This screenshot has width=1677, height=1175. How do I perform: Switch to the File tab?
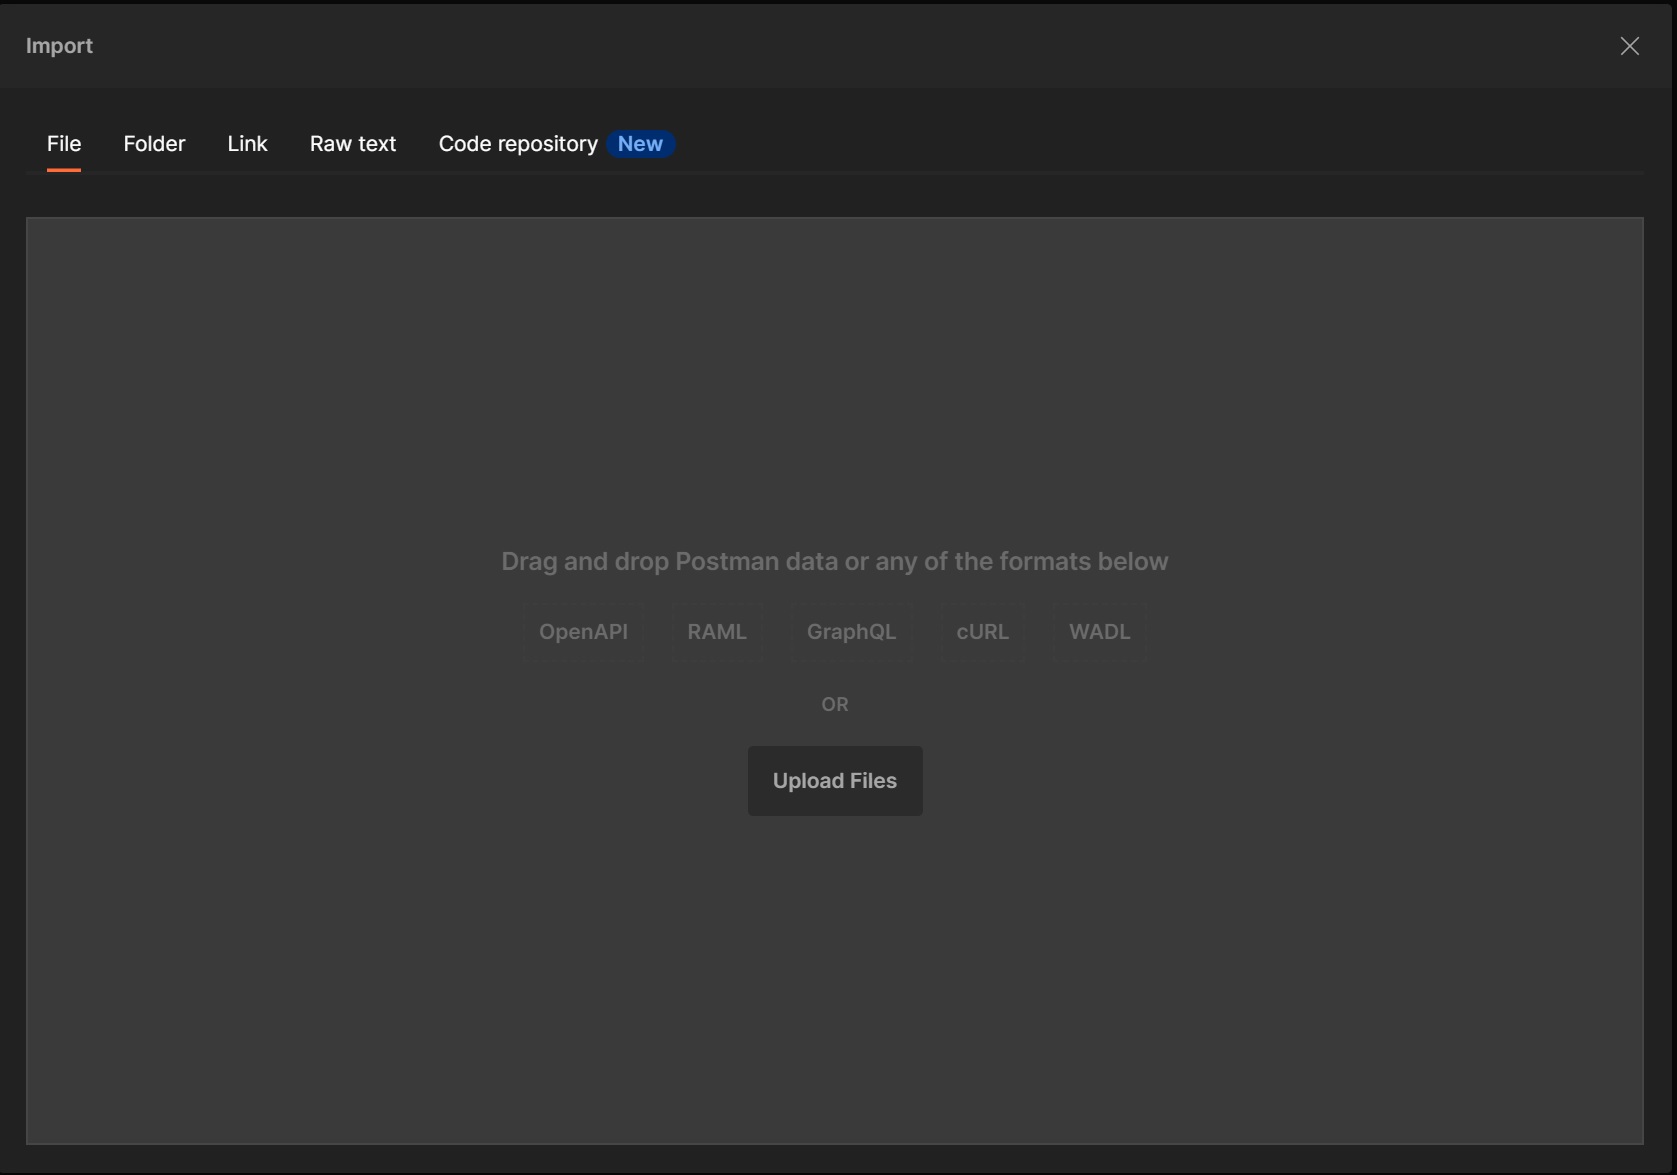click(x=64, y=144)
